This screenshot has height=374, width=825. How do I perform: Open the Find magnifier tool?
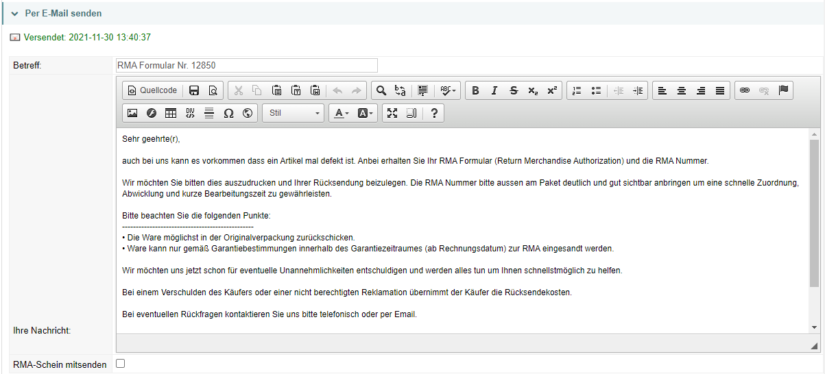tap(381, 90)
